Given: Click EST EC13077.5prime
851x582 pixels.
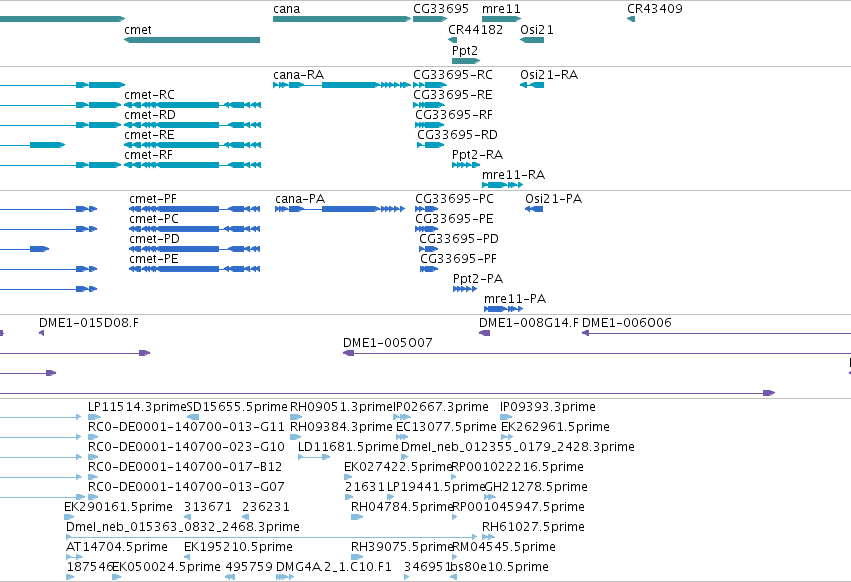Looking at the screenshot, I should point(446,427).
